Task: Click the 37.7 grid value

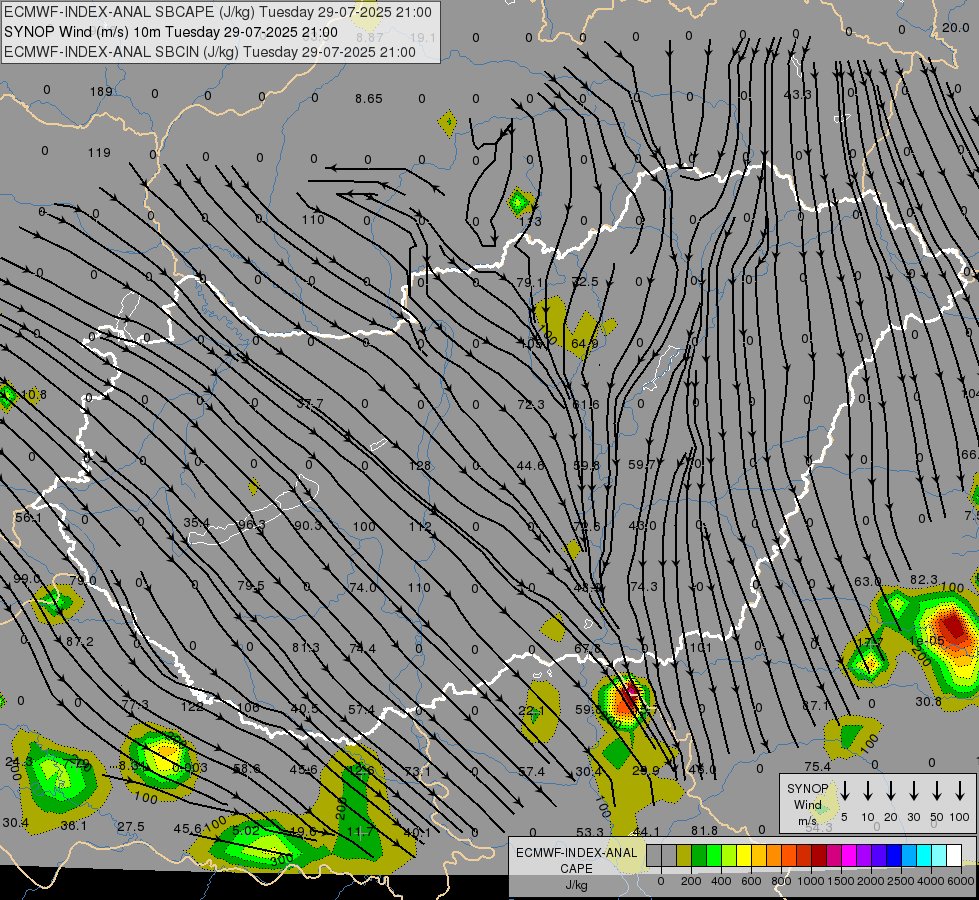Action: coord(310,404)
